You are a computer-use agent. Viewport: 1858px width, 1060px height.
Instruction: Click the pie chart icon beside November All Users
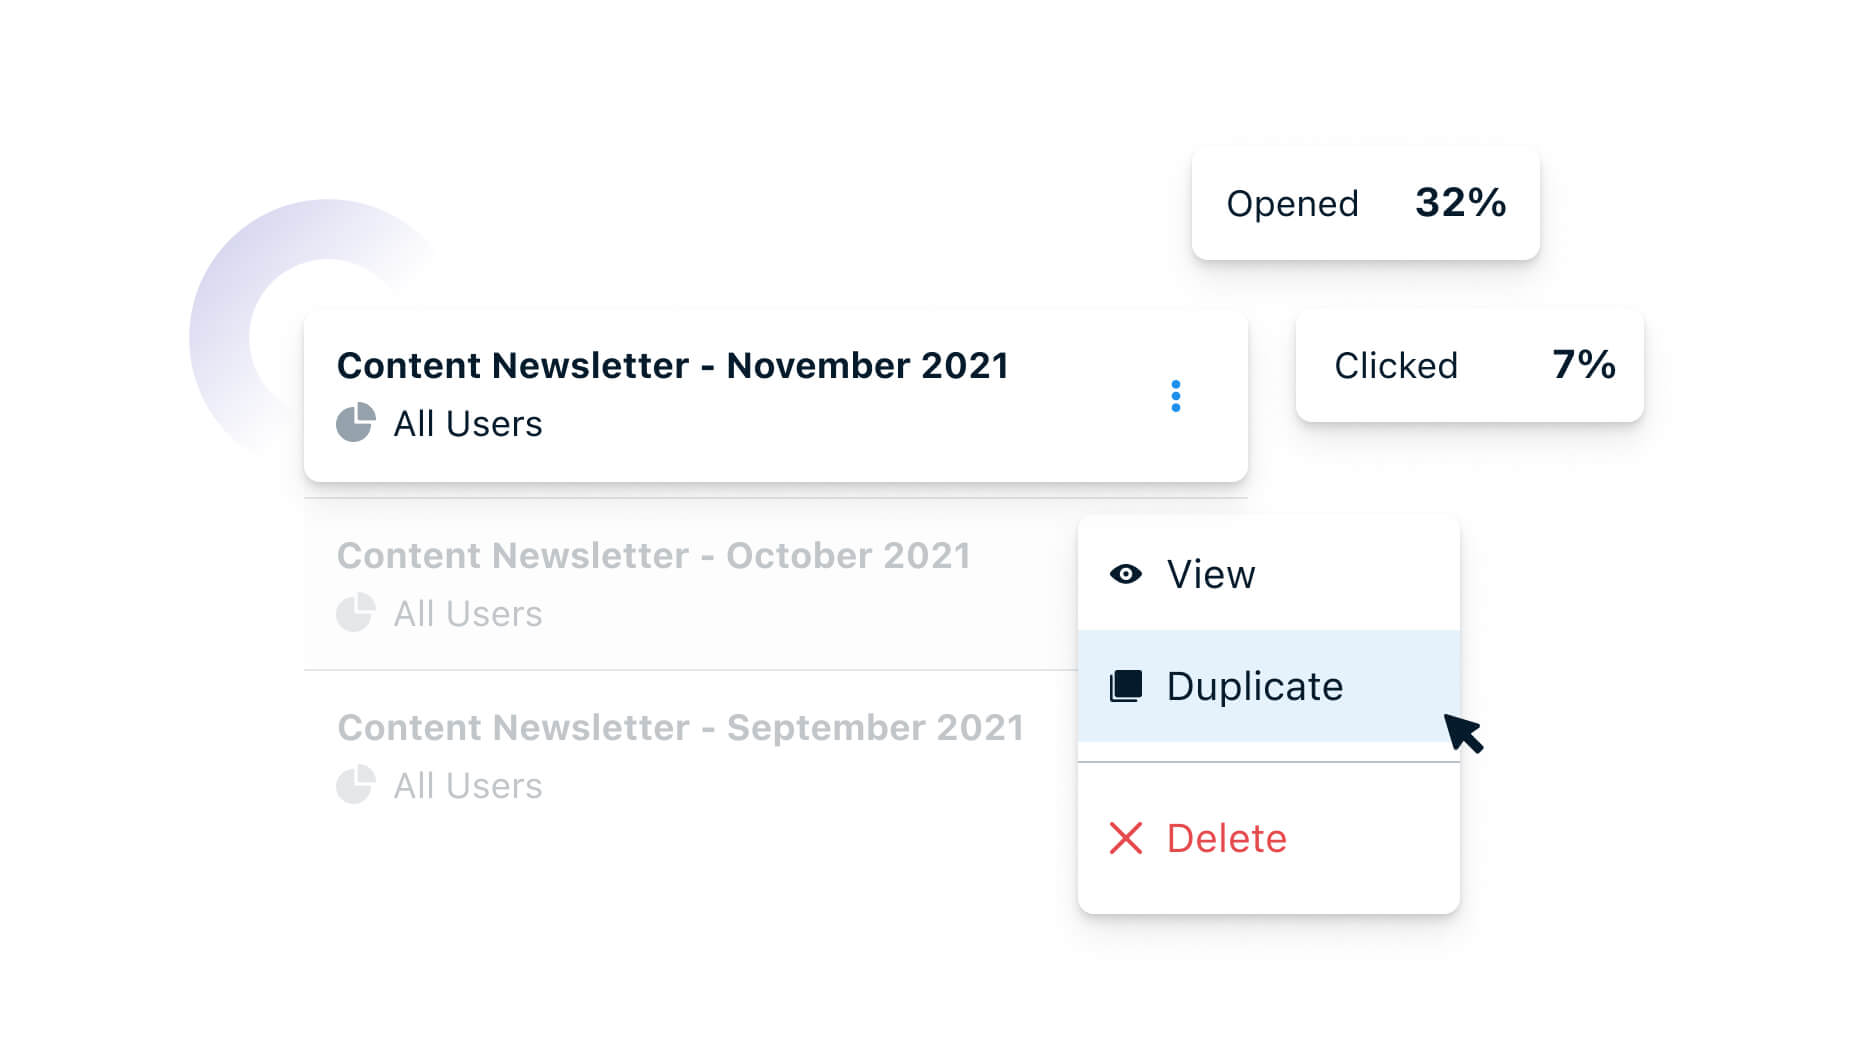pos(355,423)
